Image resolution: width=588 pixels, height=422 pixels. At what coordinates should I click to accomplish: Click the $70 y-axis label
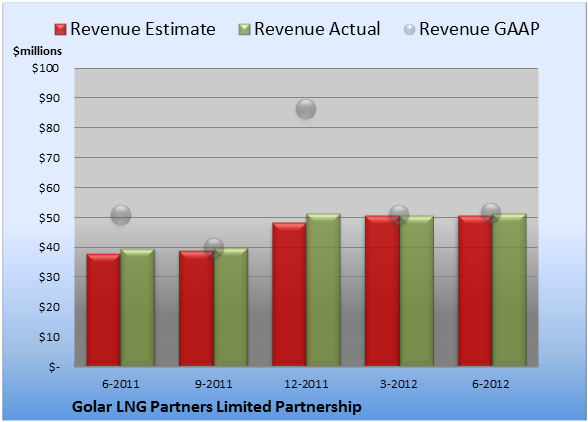(49, 158)
